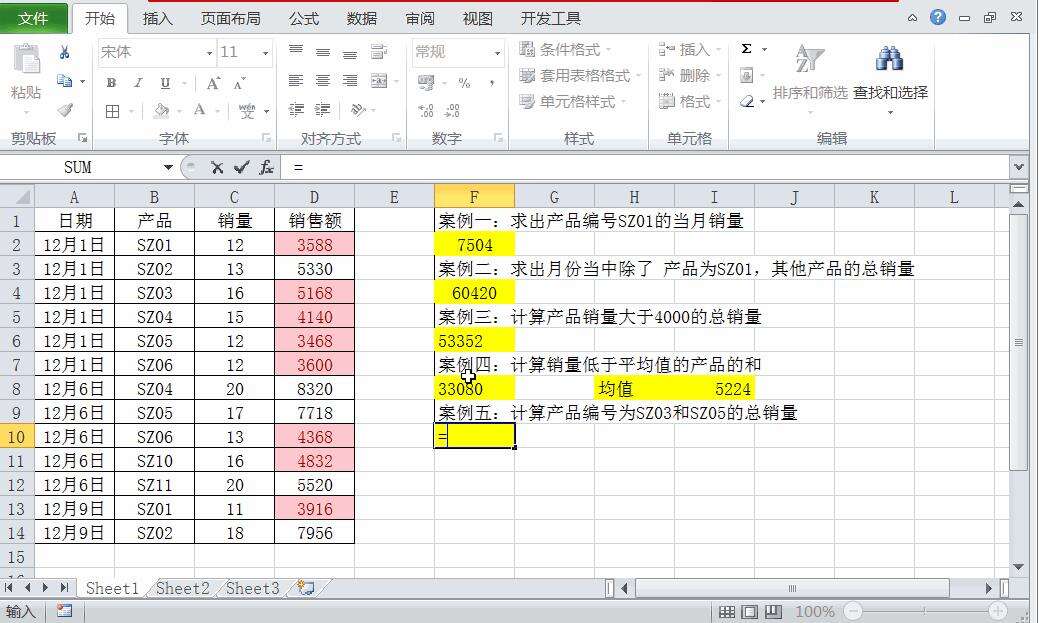Switch to the 开发工具 tab
Image resolution: width=1043 pixels, height=623 pixels.
(551, 19)
